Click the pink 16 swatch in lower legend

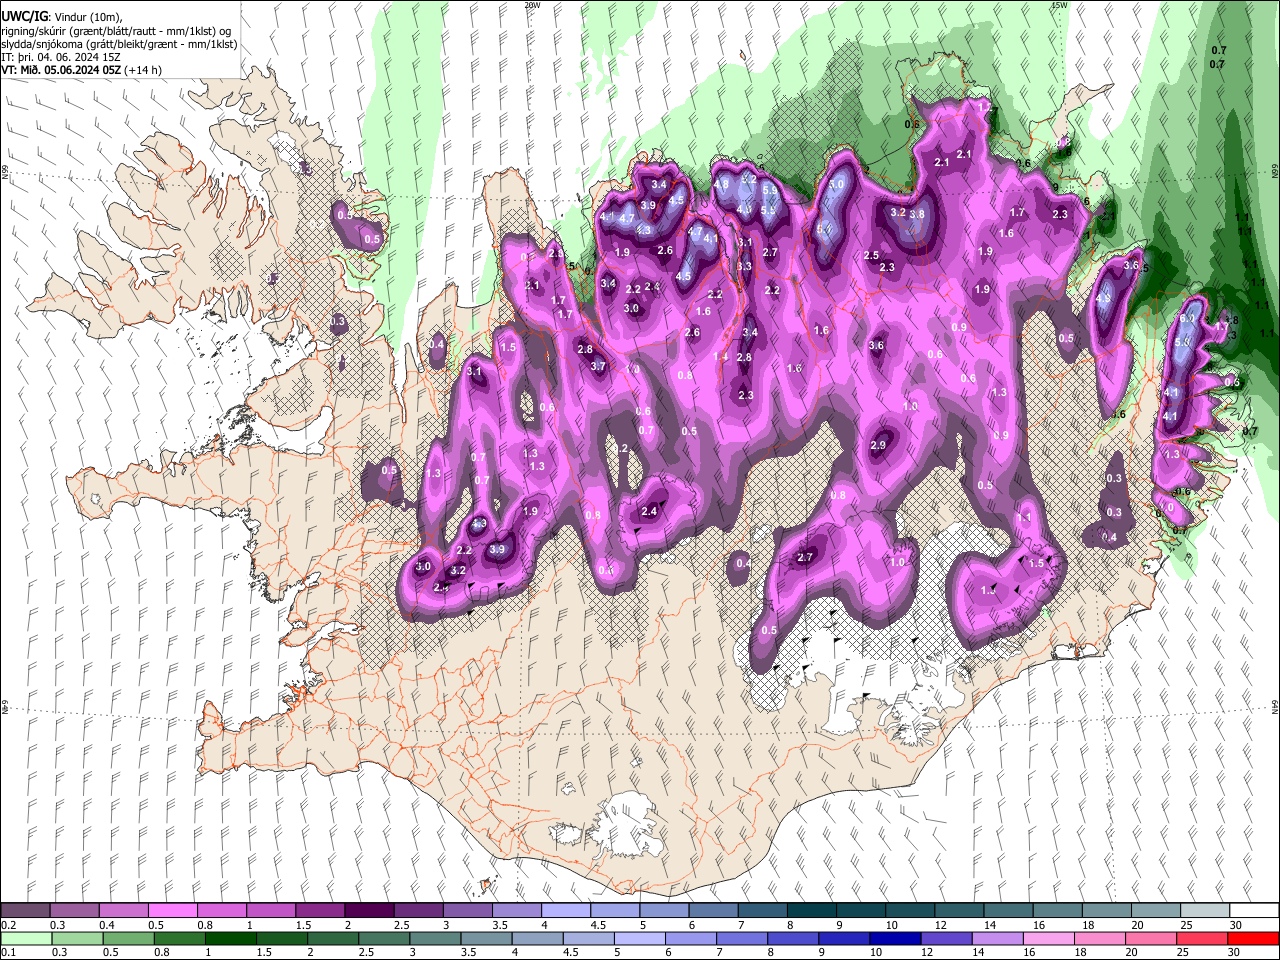coord(1047,939)
